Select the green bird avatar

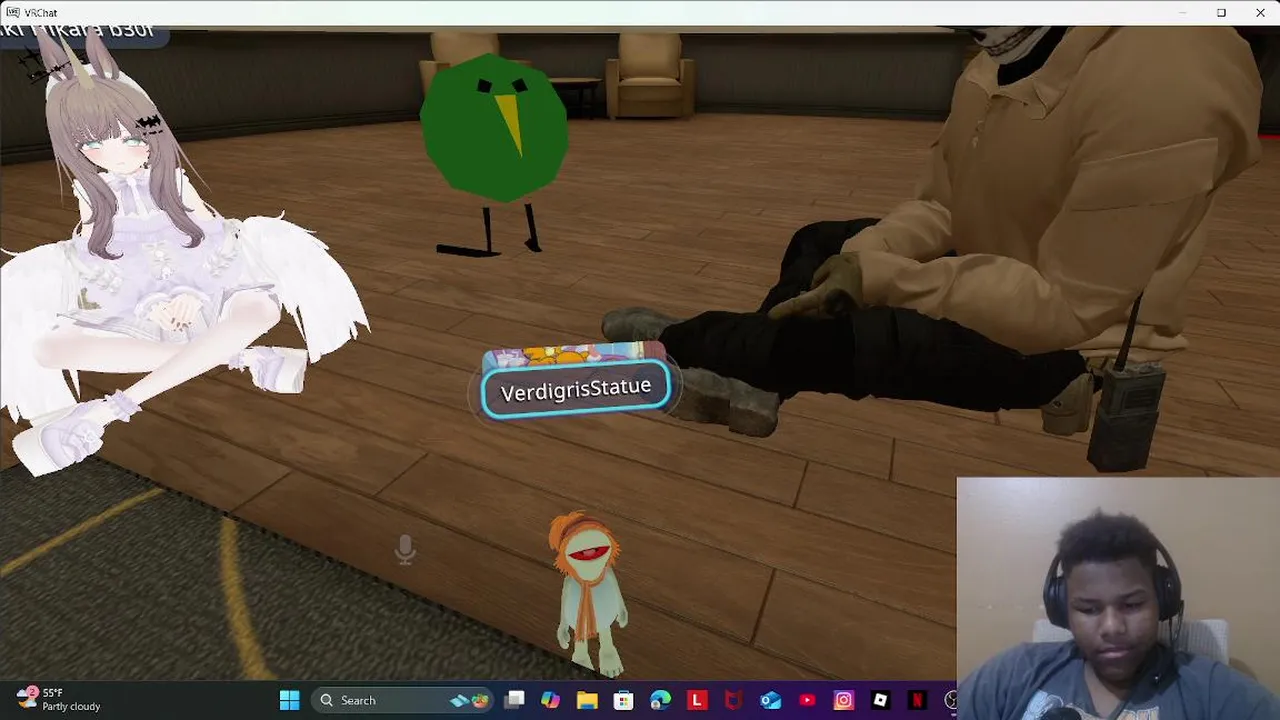click(x=494, y=155)
